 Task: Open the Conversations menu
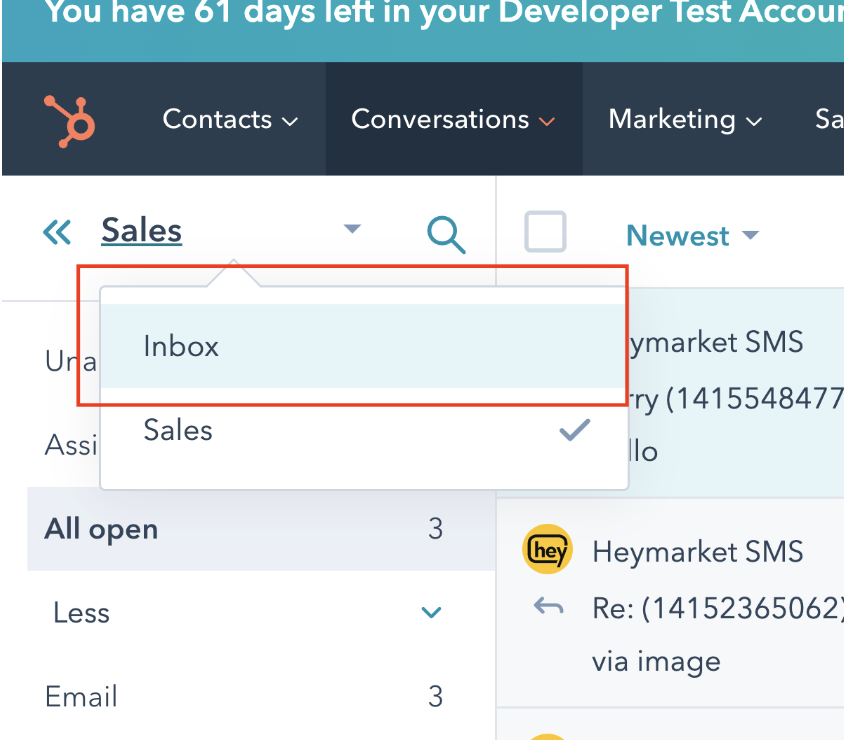click(453, 119)
